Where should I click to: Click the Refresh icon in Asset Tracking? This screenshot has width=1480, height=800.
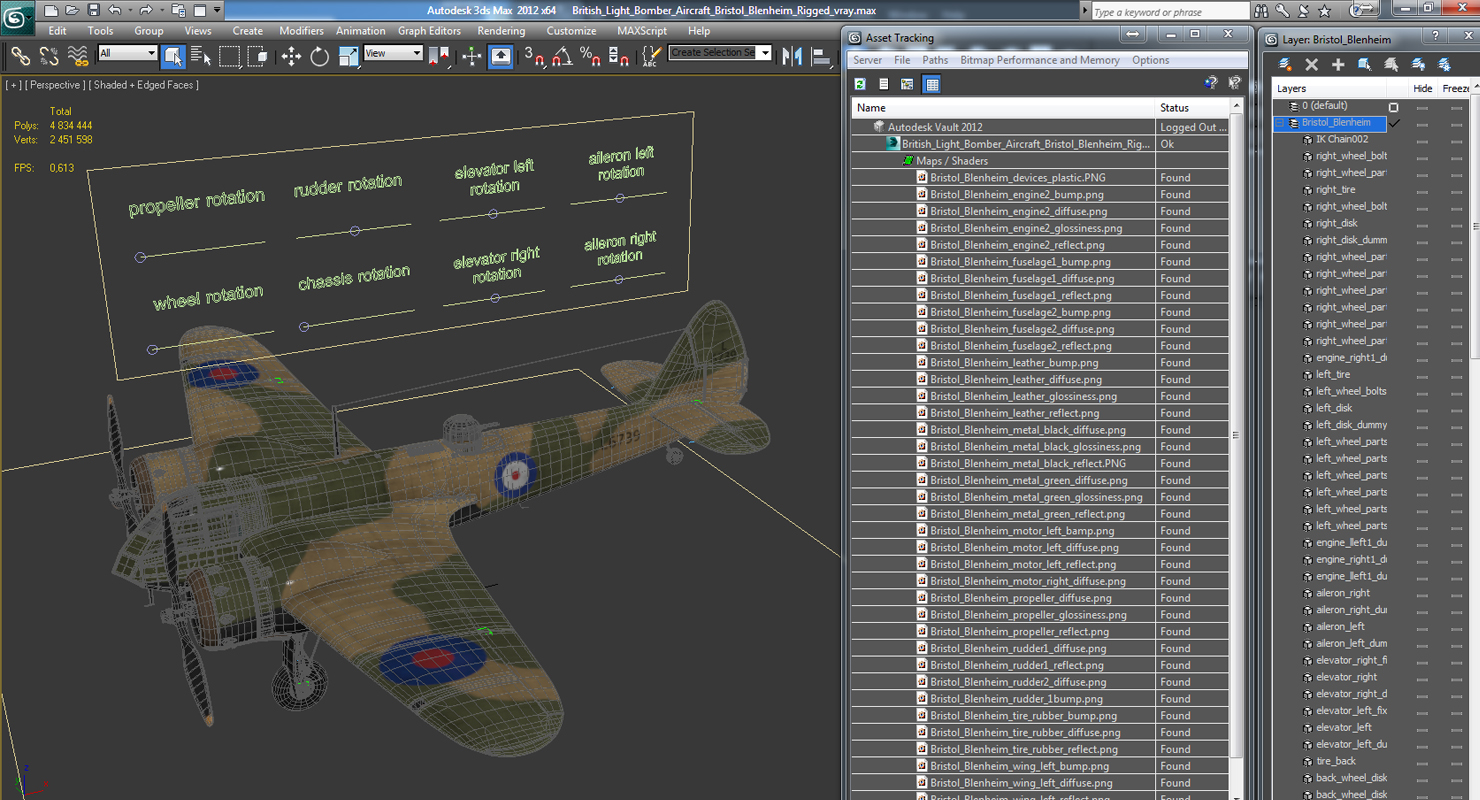point(860,84)
